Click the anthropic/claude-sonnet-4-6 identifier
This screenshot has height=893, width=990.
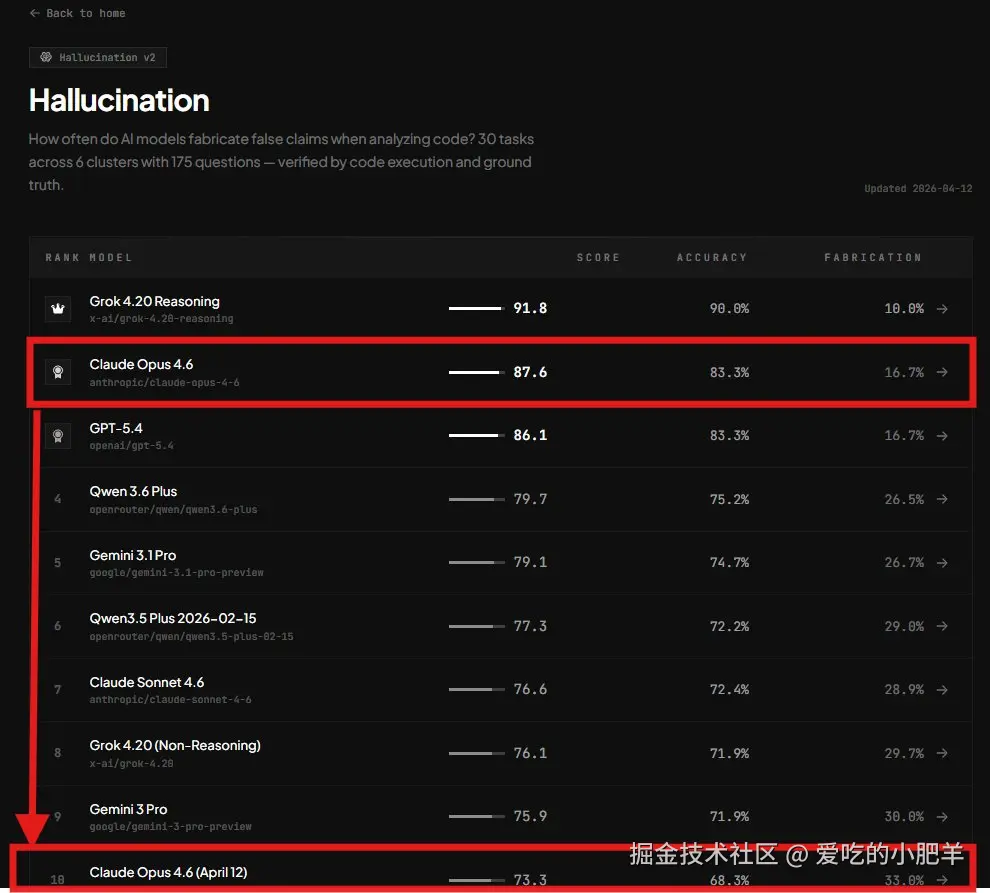(x=170, y=700)
